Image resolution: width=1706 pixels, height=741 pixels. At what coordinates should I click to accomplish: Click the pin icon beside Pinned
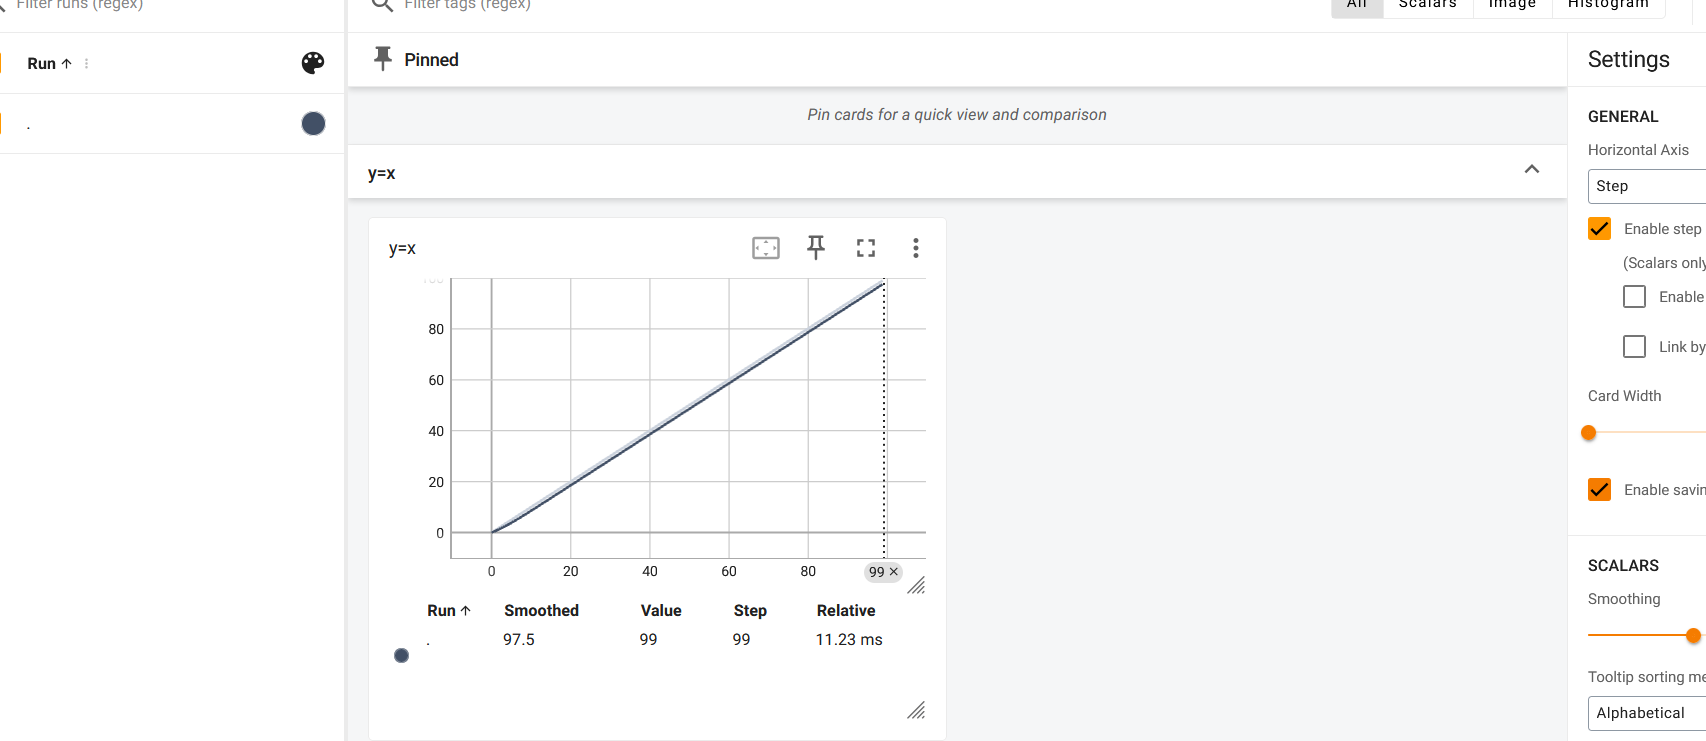tap(382, 59)
